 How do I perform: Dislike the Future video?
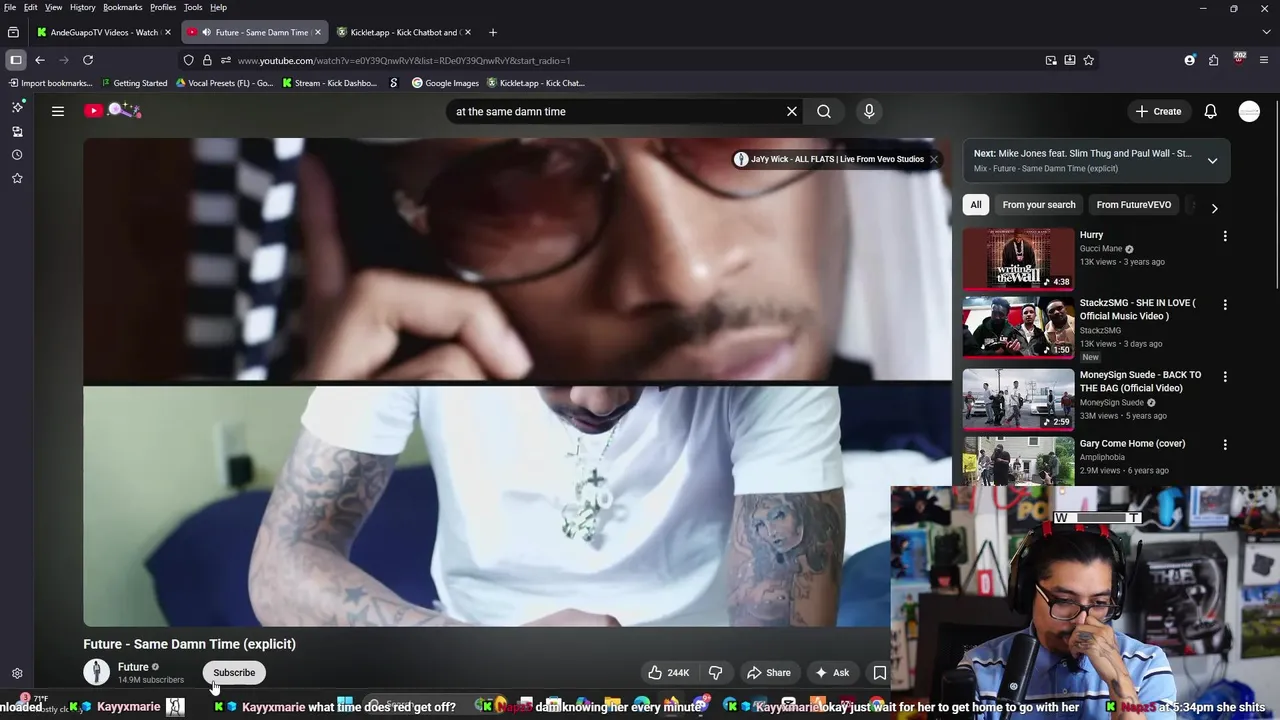coord(715,673)
